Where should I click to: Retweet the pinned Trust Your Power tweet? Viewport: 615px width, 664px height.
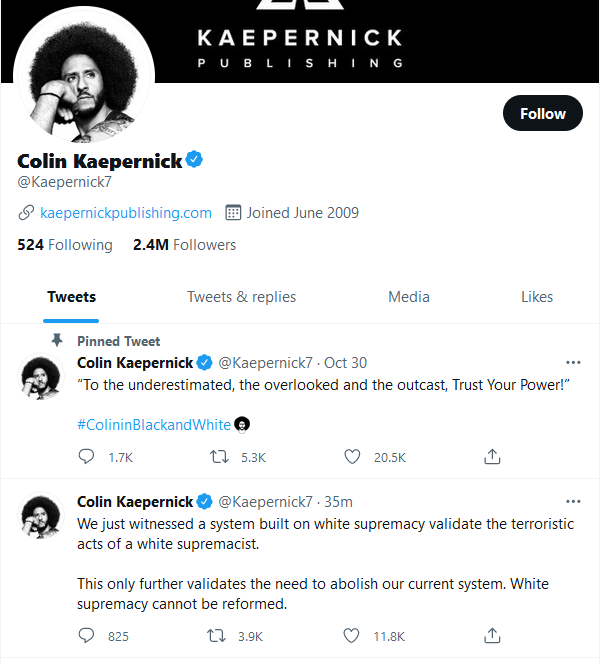pyautogui.click(x=219, y=457)
